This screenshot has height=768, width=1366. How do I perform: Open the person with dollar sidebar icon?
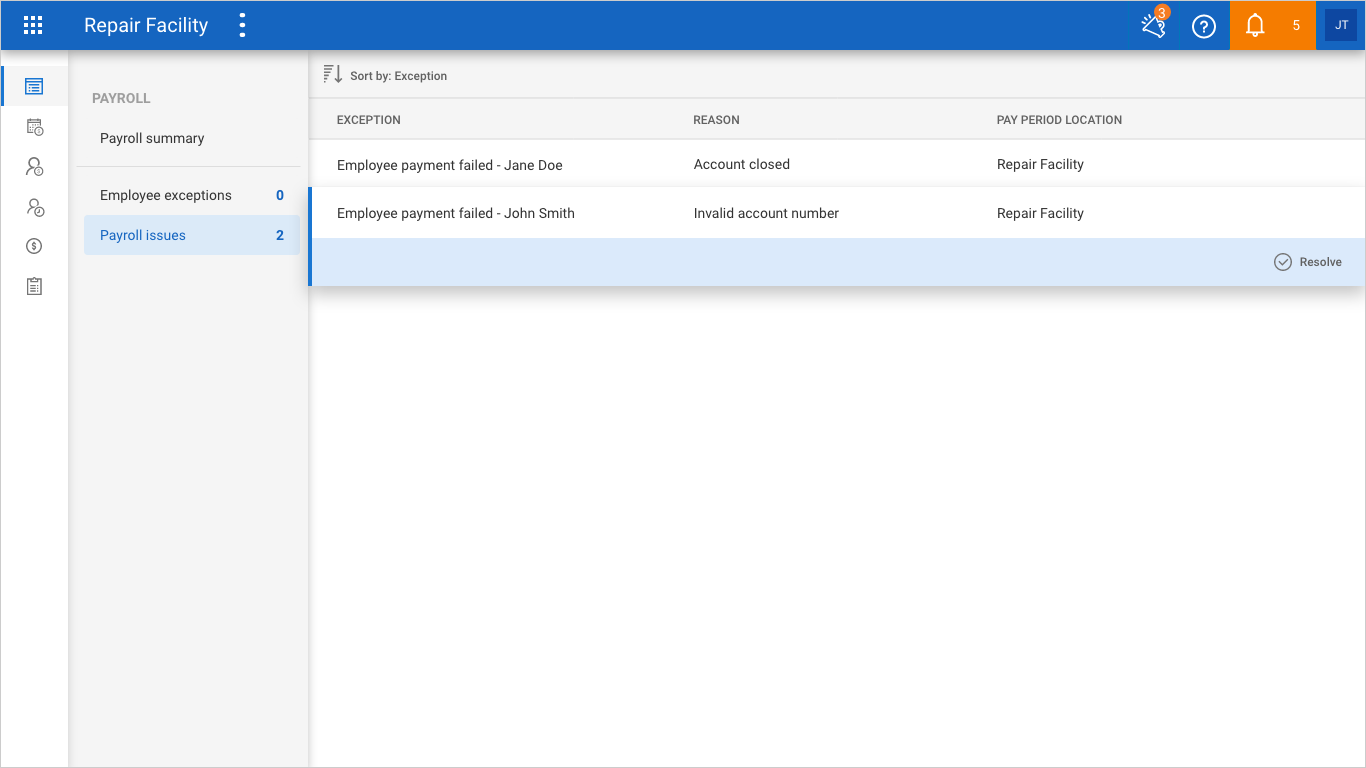[34, 167]
